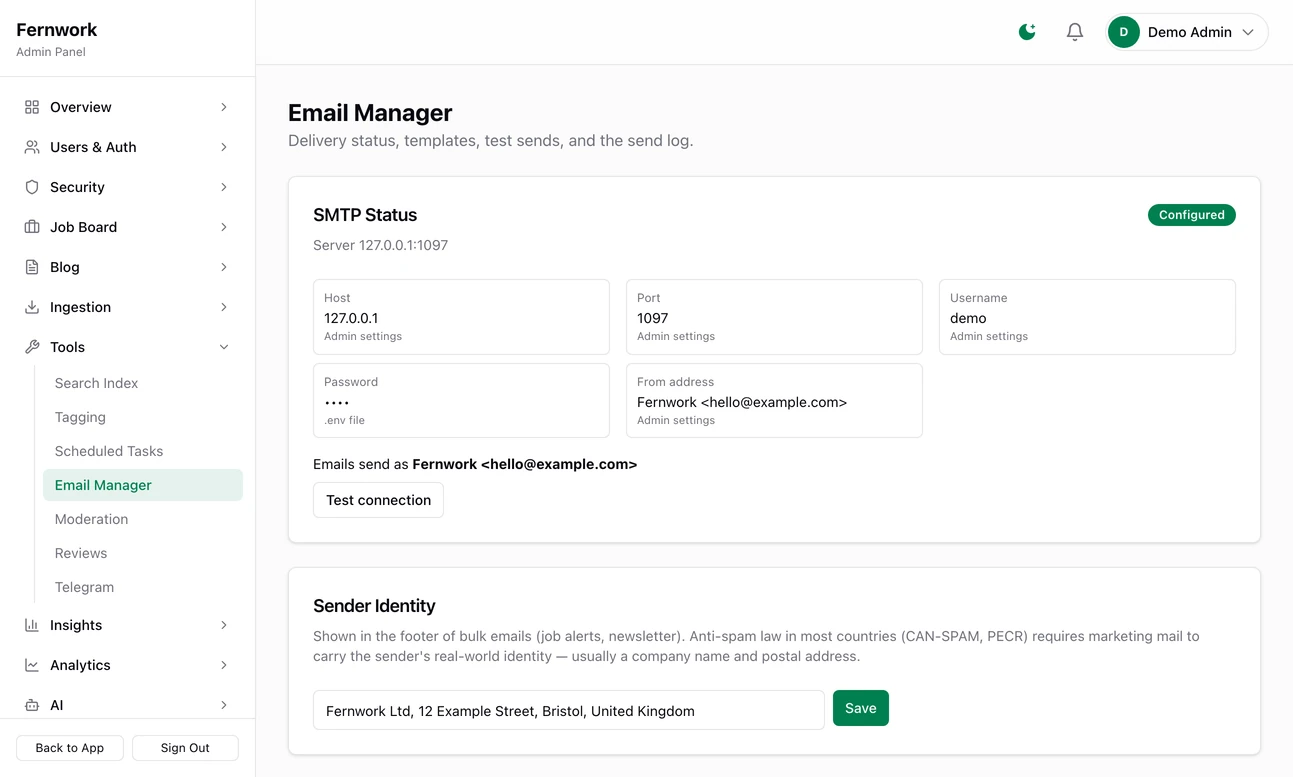Screen dimensions: 1293x777
Task: Open the Reviews page
Action: click(x=143, y=553)
